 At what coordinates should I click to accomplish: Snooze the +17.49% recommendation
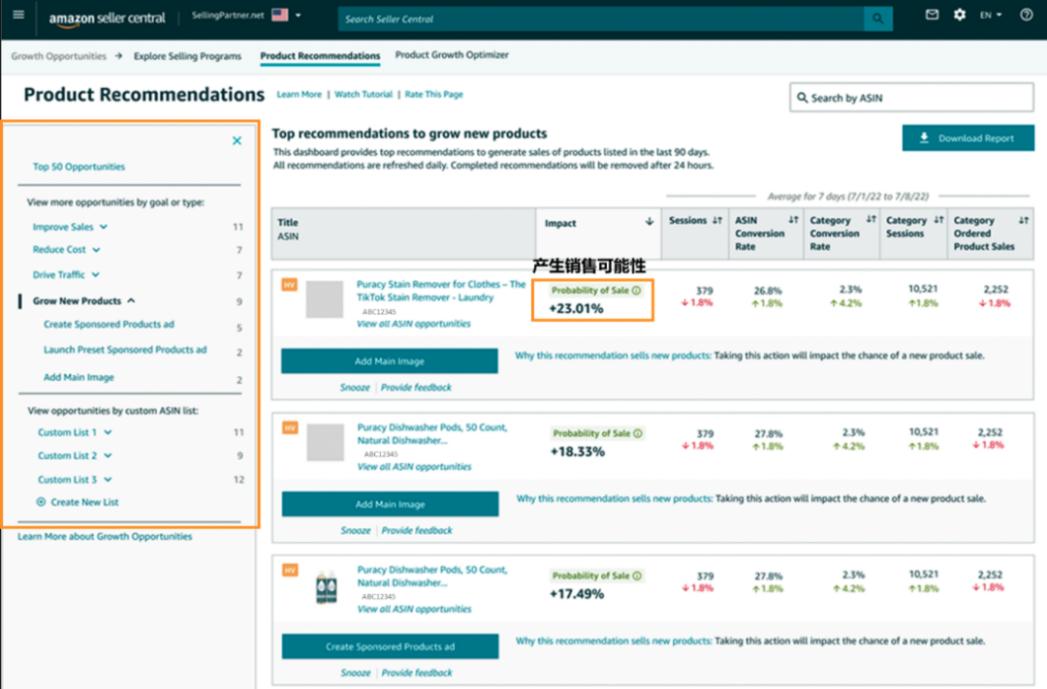click(355, 672)
